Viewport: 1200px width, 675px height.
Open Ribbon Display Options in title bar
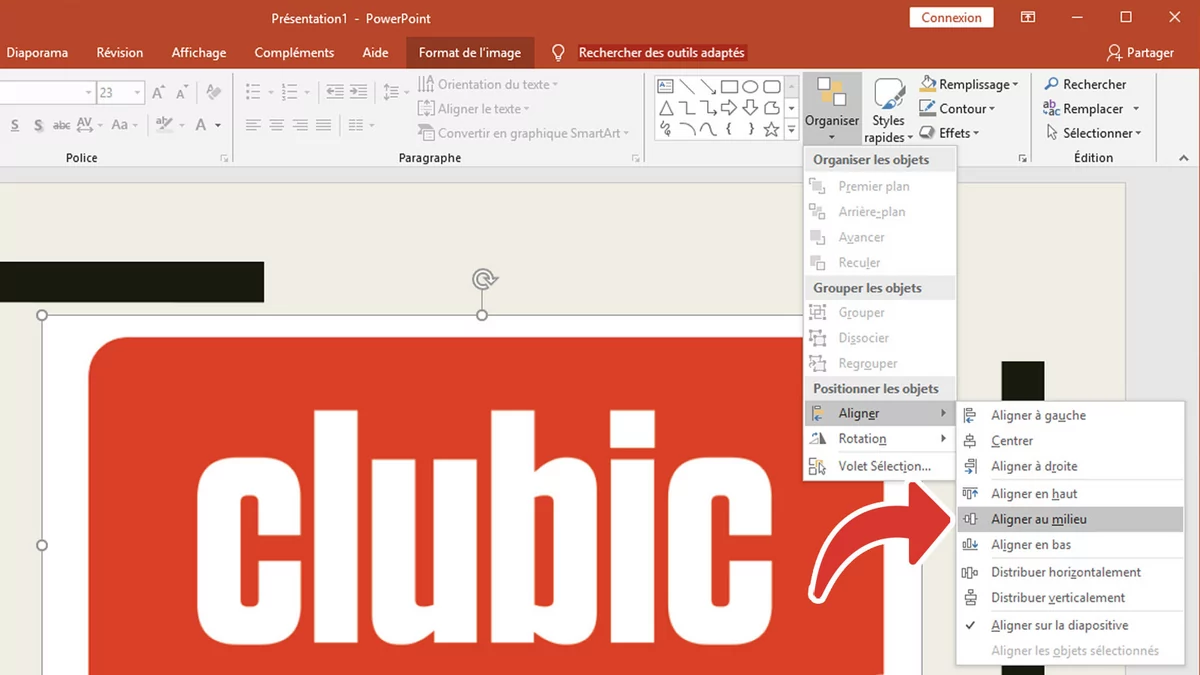click(1028, 17)
